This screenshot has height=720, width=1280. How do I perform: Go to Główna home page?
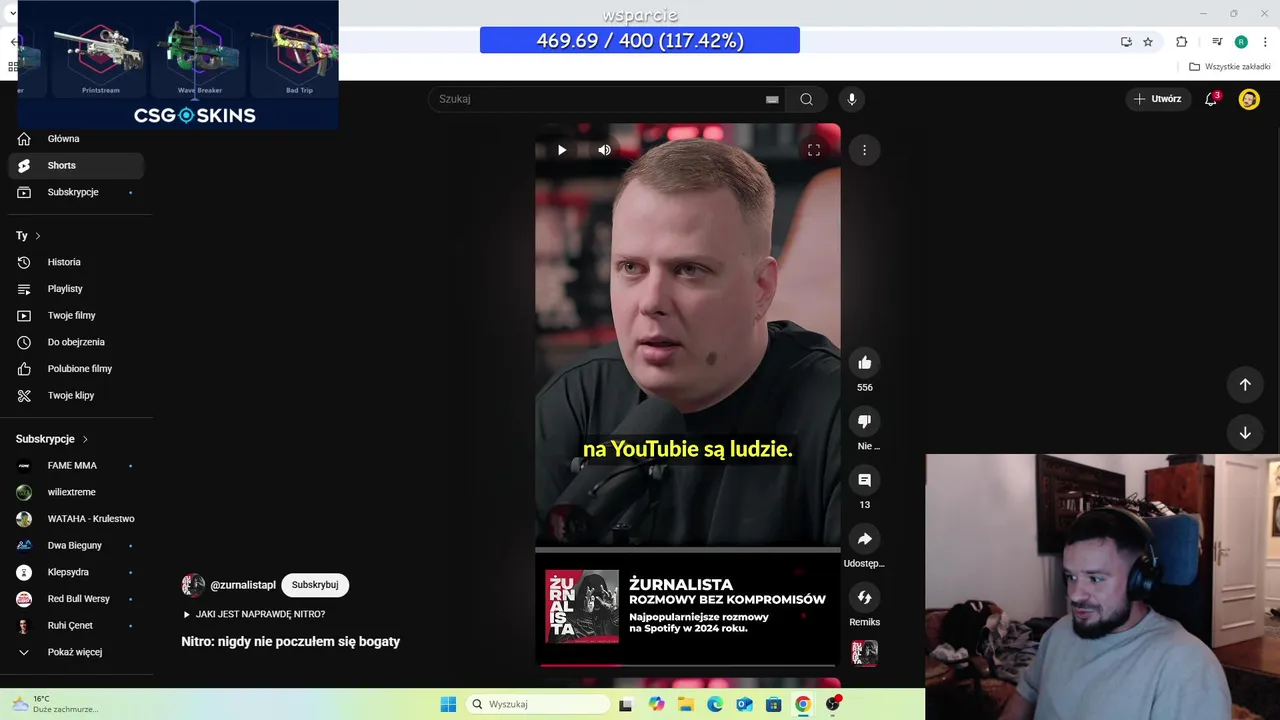coord(76,139)
